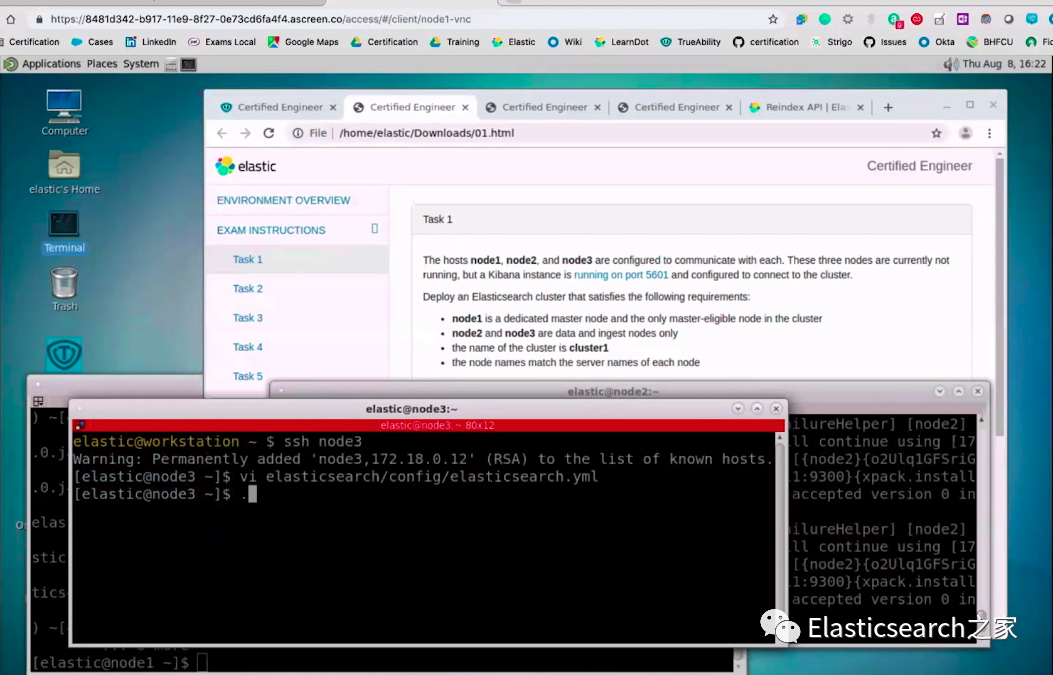Screen dimensions: 1053x675
Task: Click the elastic logo on the page
Action: (x=246, y=166)
